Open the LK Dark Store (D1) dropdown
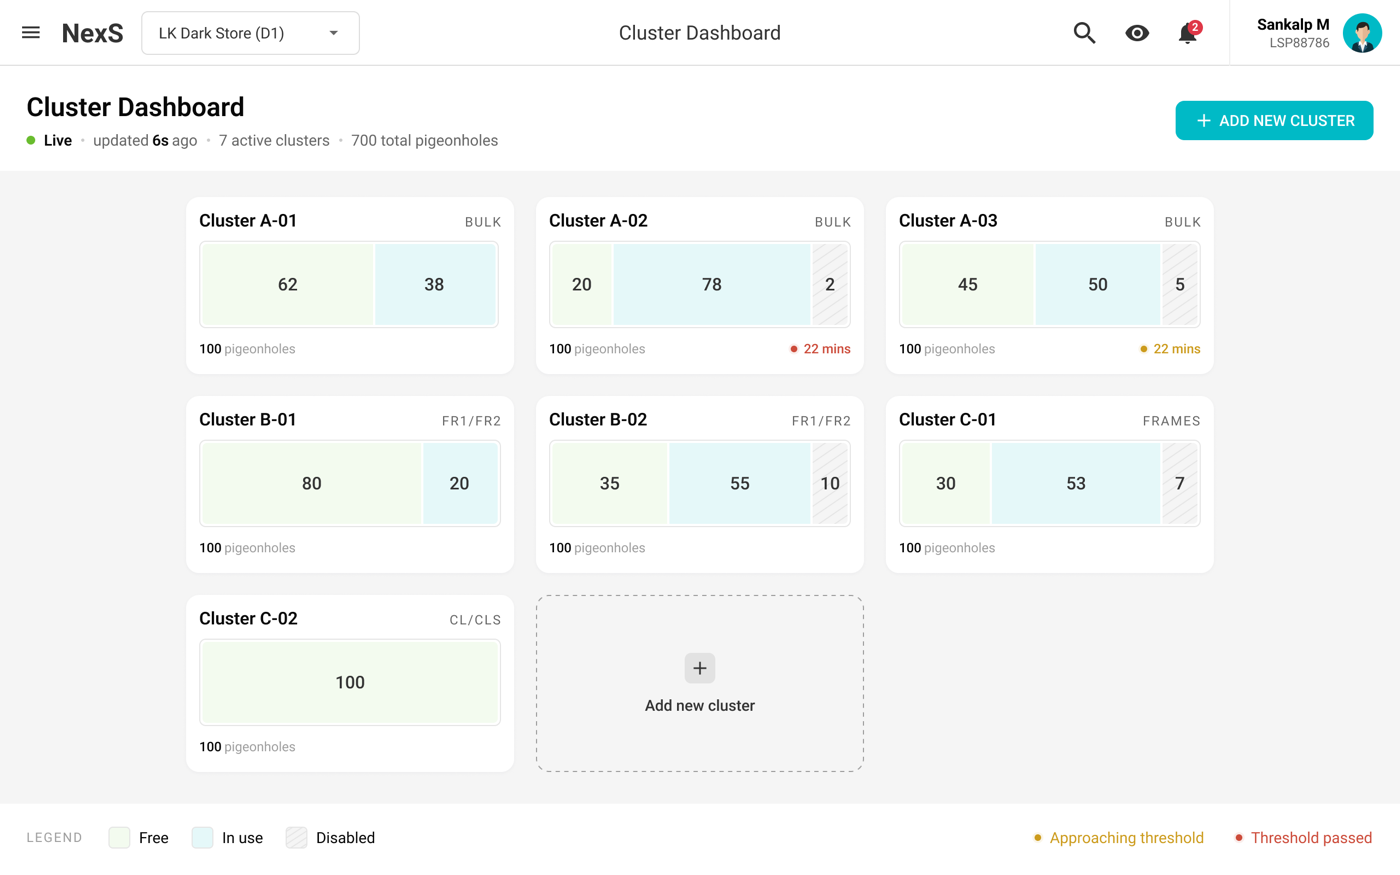1400x875 pixels. (250, 33)
